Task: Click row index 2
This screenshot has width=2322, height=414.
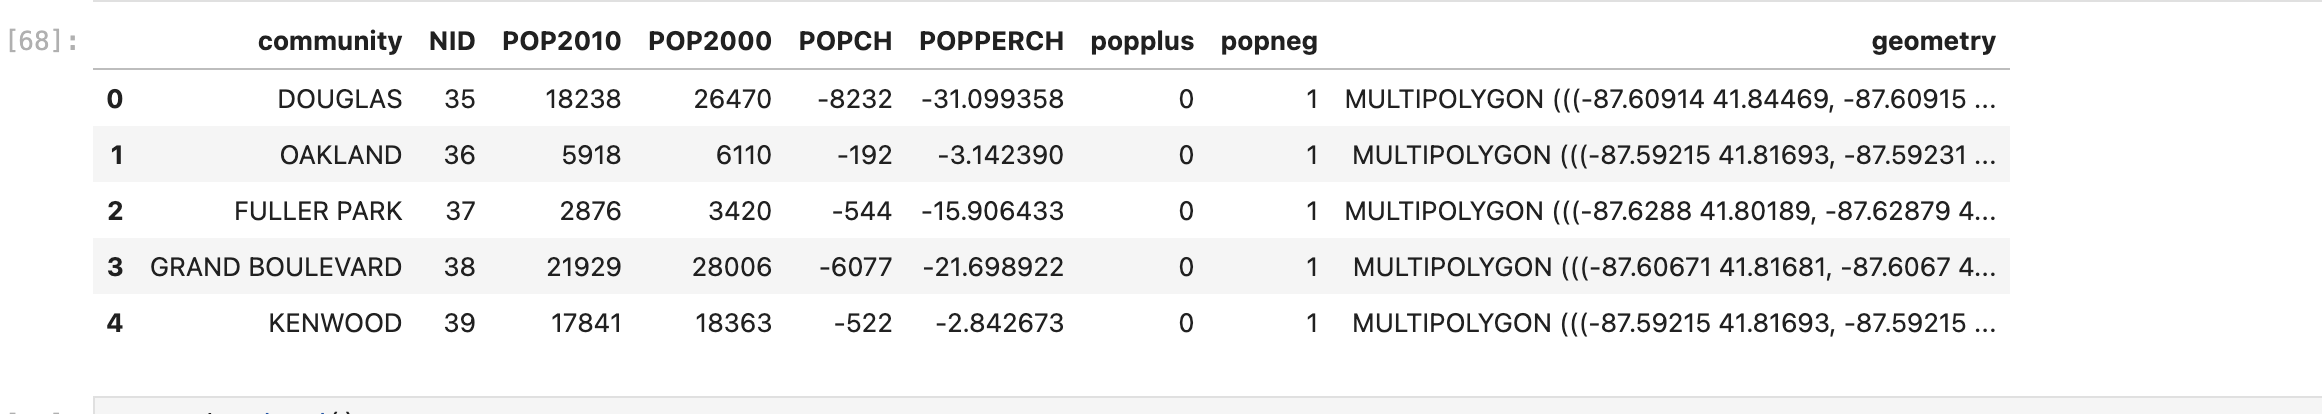Action: [x=115, y=211]
